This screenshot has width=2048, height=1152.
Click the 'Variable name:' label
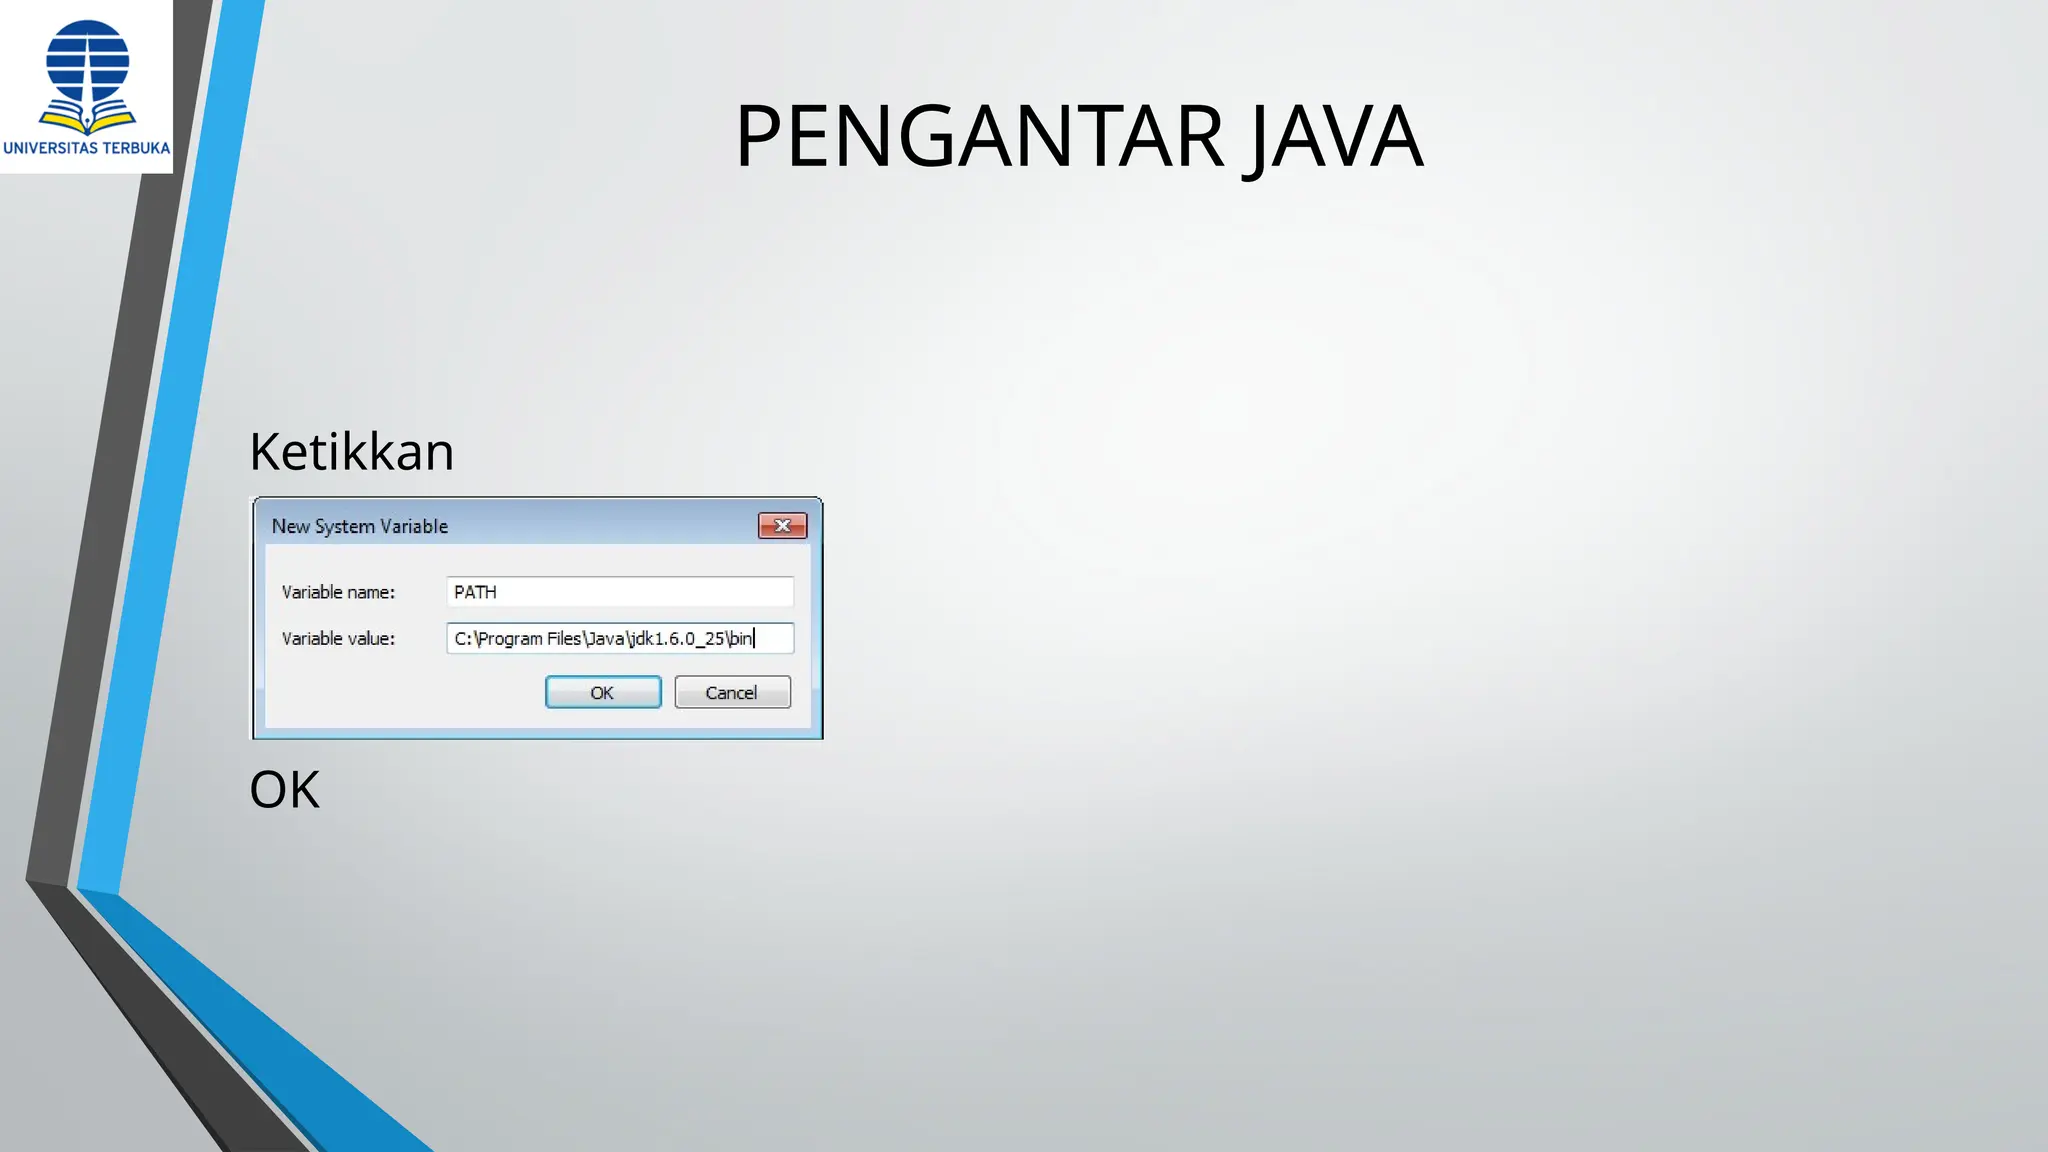pyautogui.click(x=338, y=592)
